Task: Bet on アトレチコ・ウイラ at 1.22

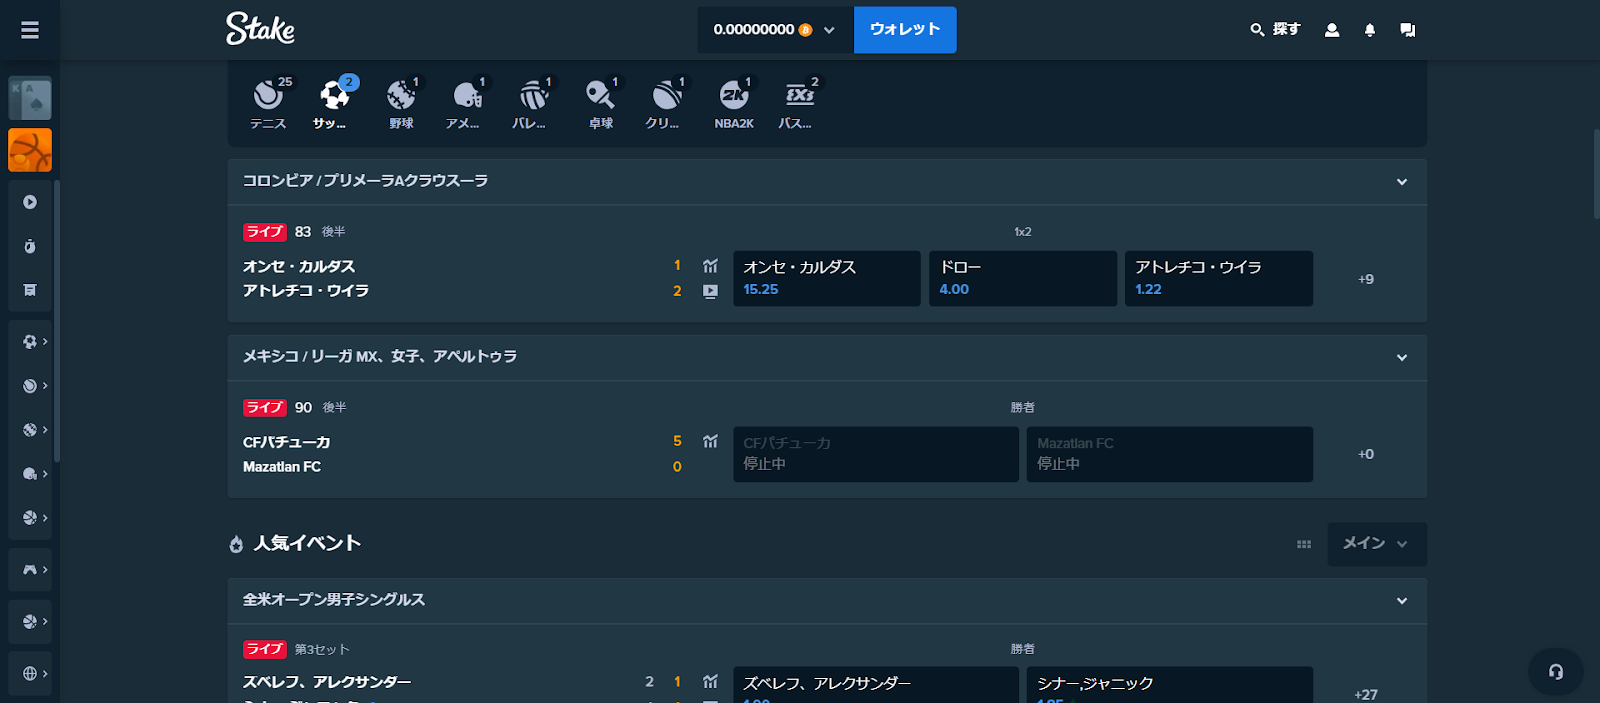Action: pos(1219,278)
